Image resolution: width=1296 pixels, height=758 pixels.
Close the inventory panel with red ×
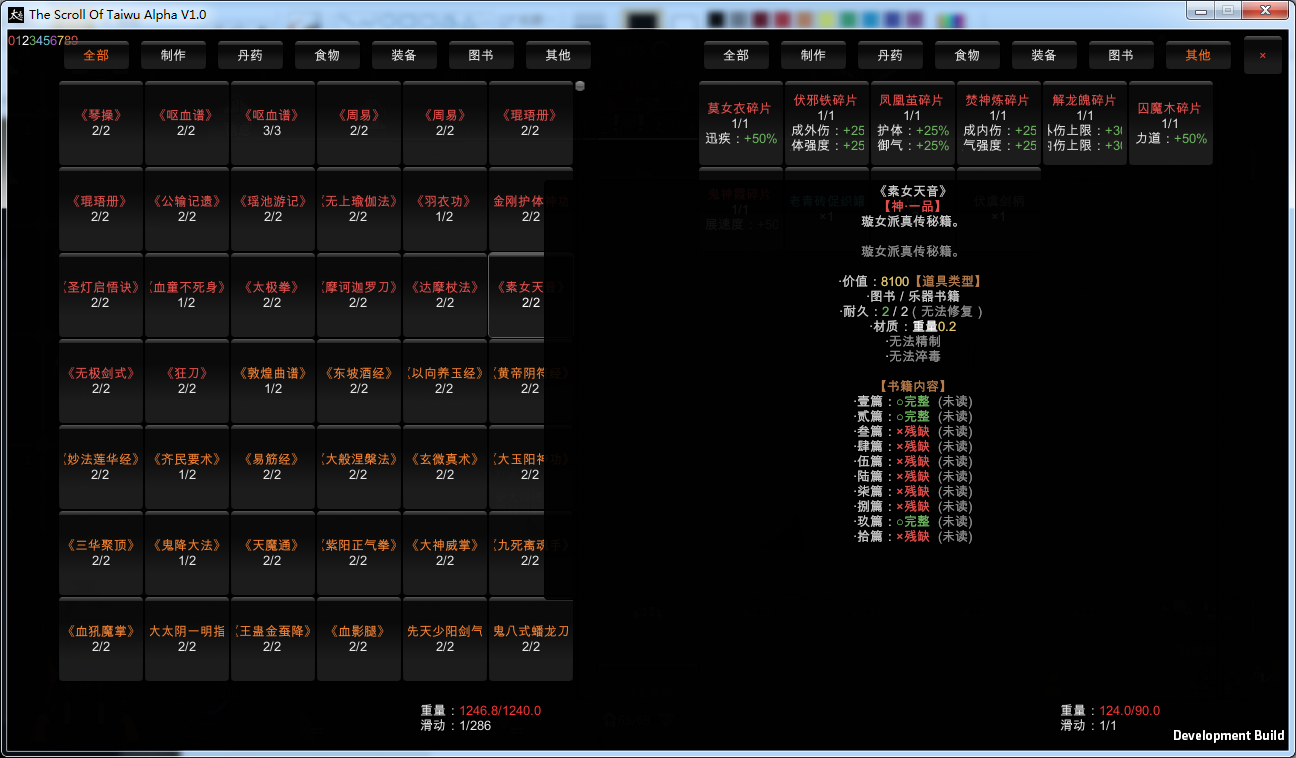[x=1262, y=55]
